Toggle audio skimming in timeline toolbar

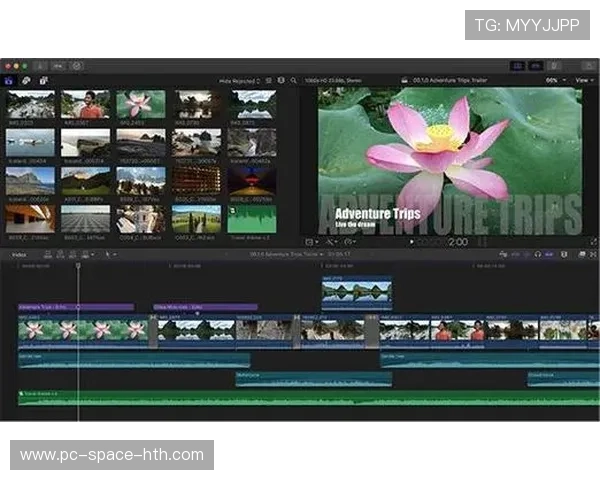[x=527, y=255]
